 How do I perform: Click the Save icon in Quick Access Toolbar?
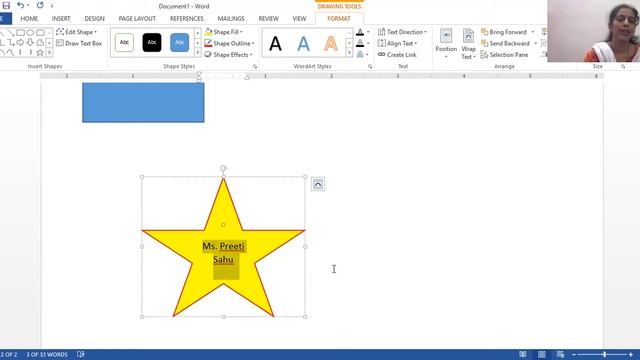(x=6, y=5)
